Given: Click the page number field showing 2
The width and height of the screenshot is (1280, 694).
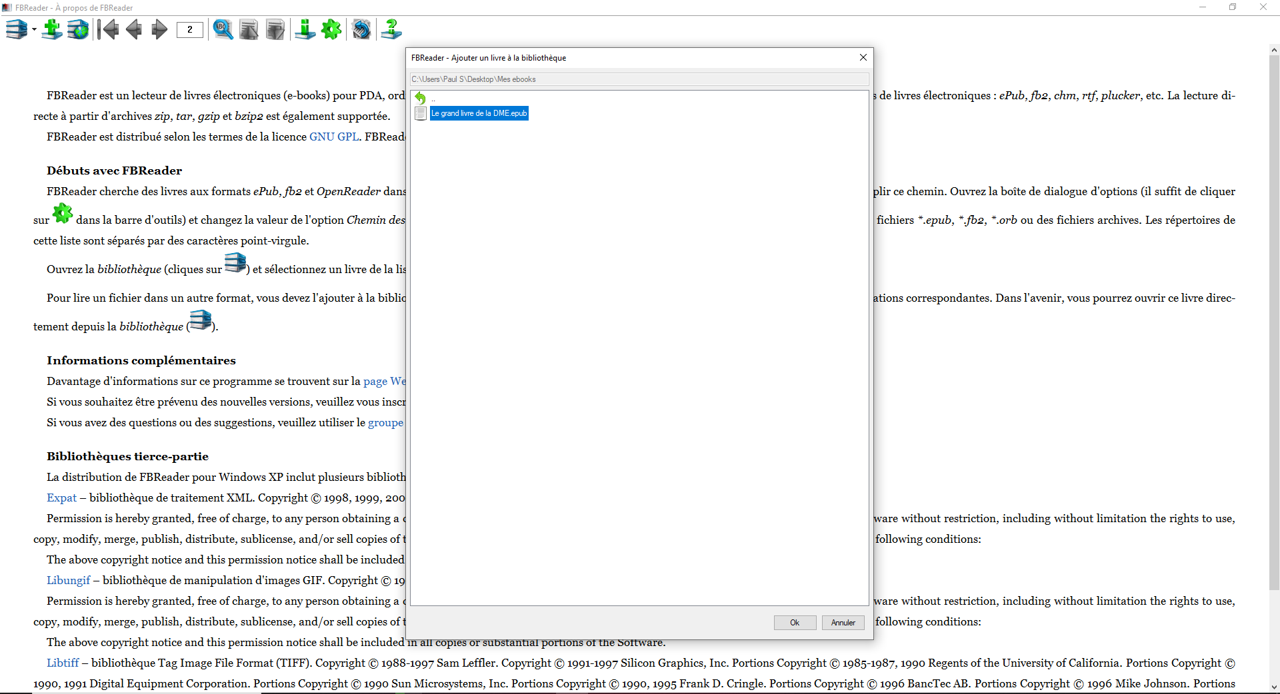Looking at the screenshot, I should coord(189,30).
